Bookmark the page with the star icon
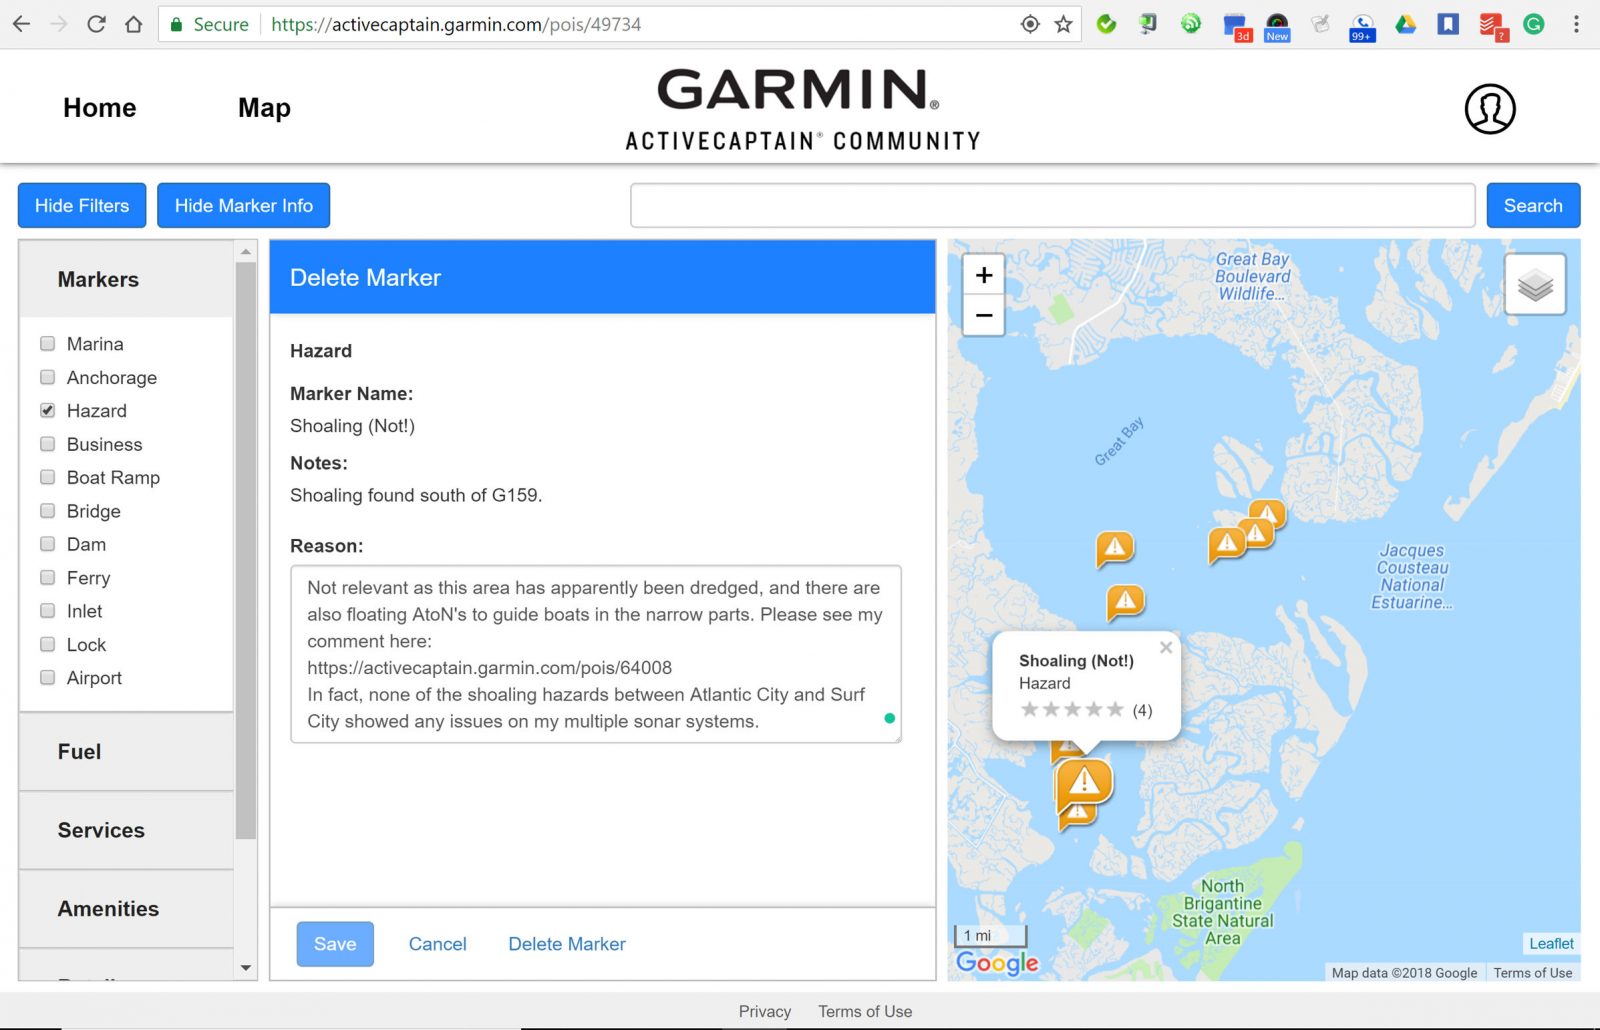This screenshot has width=1600, height=1030. 1065,24
